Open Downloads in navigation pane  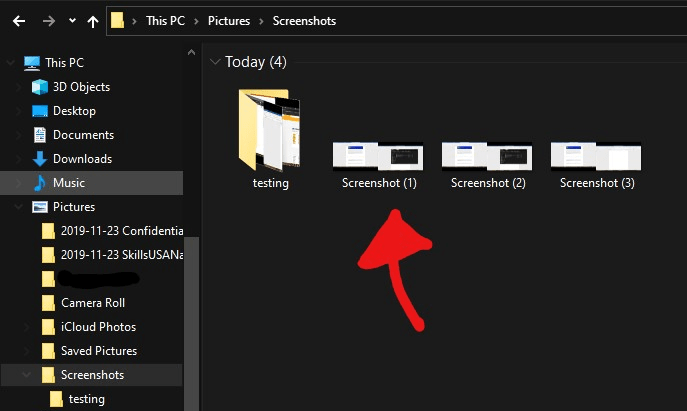pyautogui.click(x=82, y=159)
